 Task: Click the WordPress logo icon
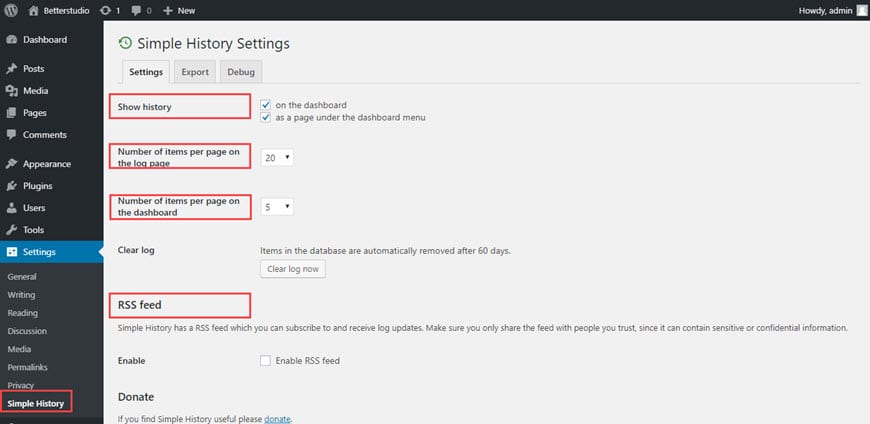pyautogui.click(x=11, y=10)
